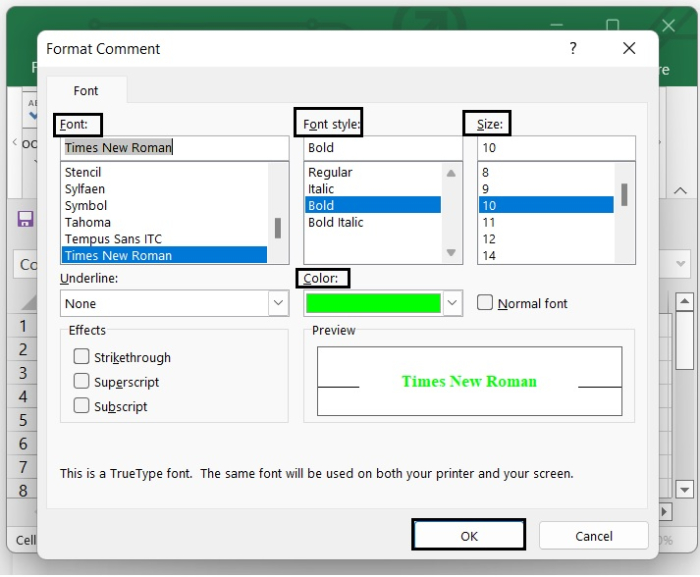Select Times New Roman in font list
The image size is (700, 577).
[164, 255]
